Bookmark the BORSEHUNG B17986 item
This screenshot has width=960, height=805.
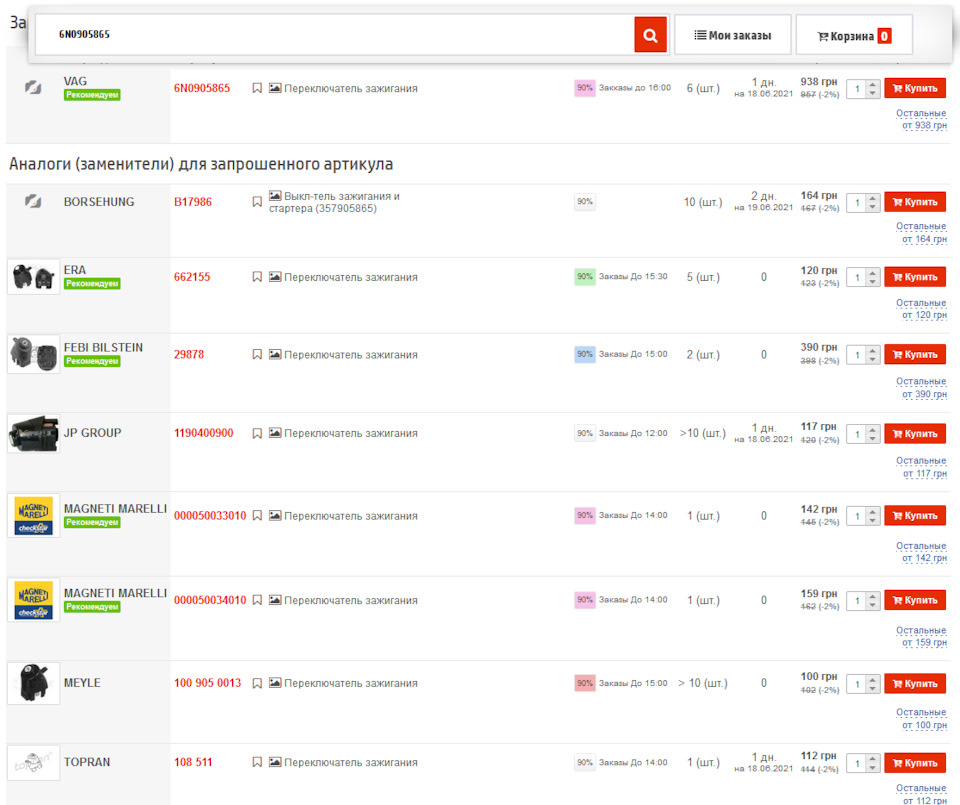tap(257, 202)
